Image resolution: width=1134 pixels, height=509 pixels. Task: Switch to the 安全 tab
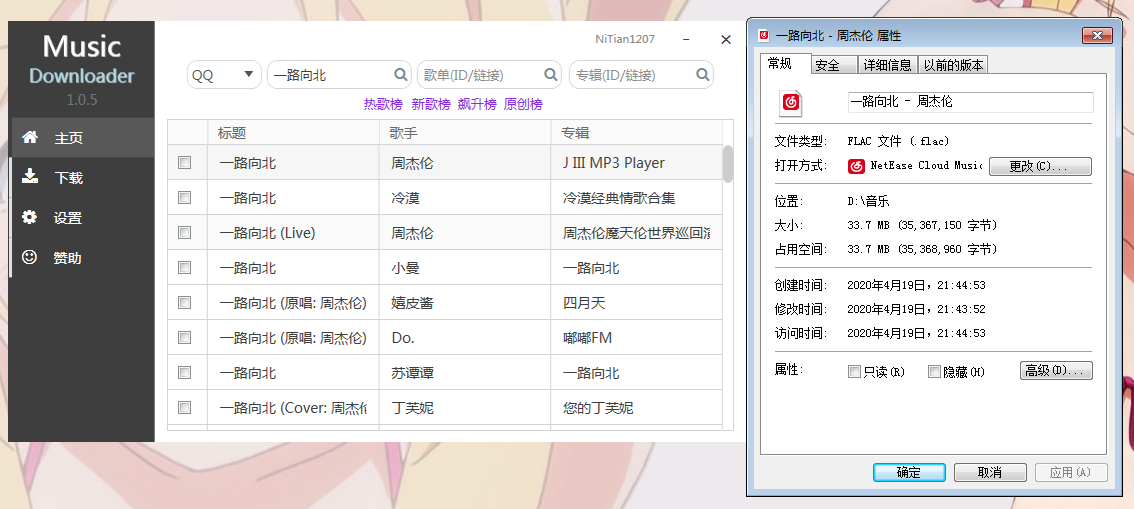tap(834, 65)
